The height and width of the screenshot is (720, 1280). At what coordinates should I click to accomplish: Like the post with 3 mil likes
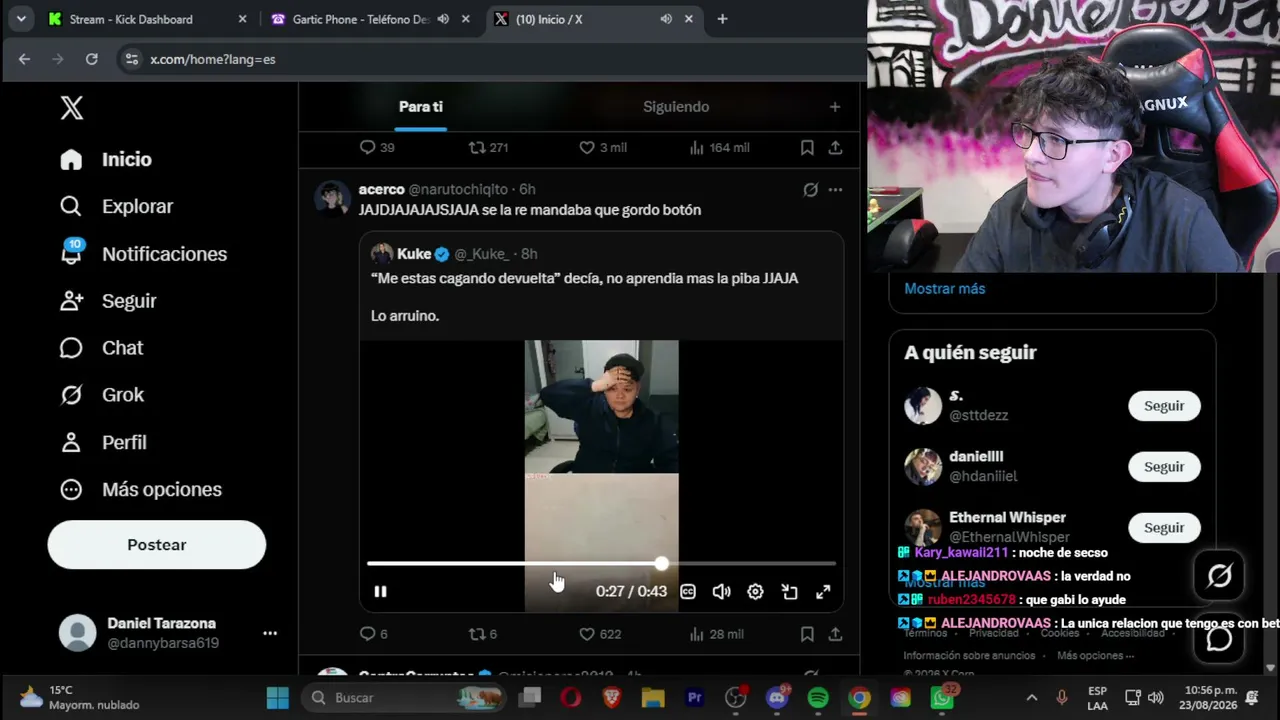(x=603, y=147)
